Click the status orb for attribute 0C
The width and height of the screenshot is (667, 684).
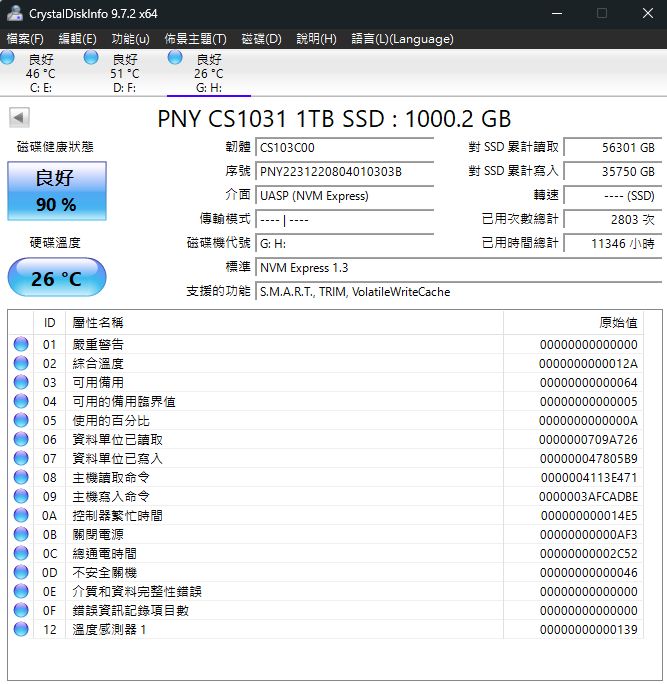pos(21,553)
